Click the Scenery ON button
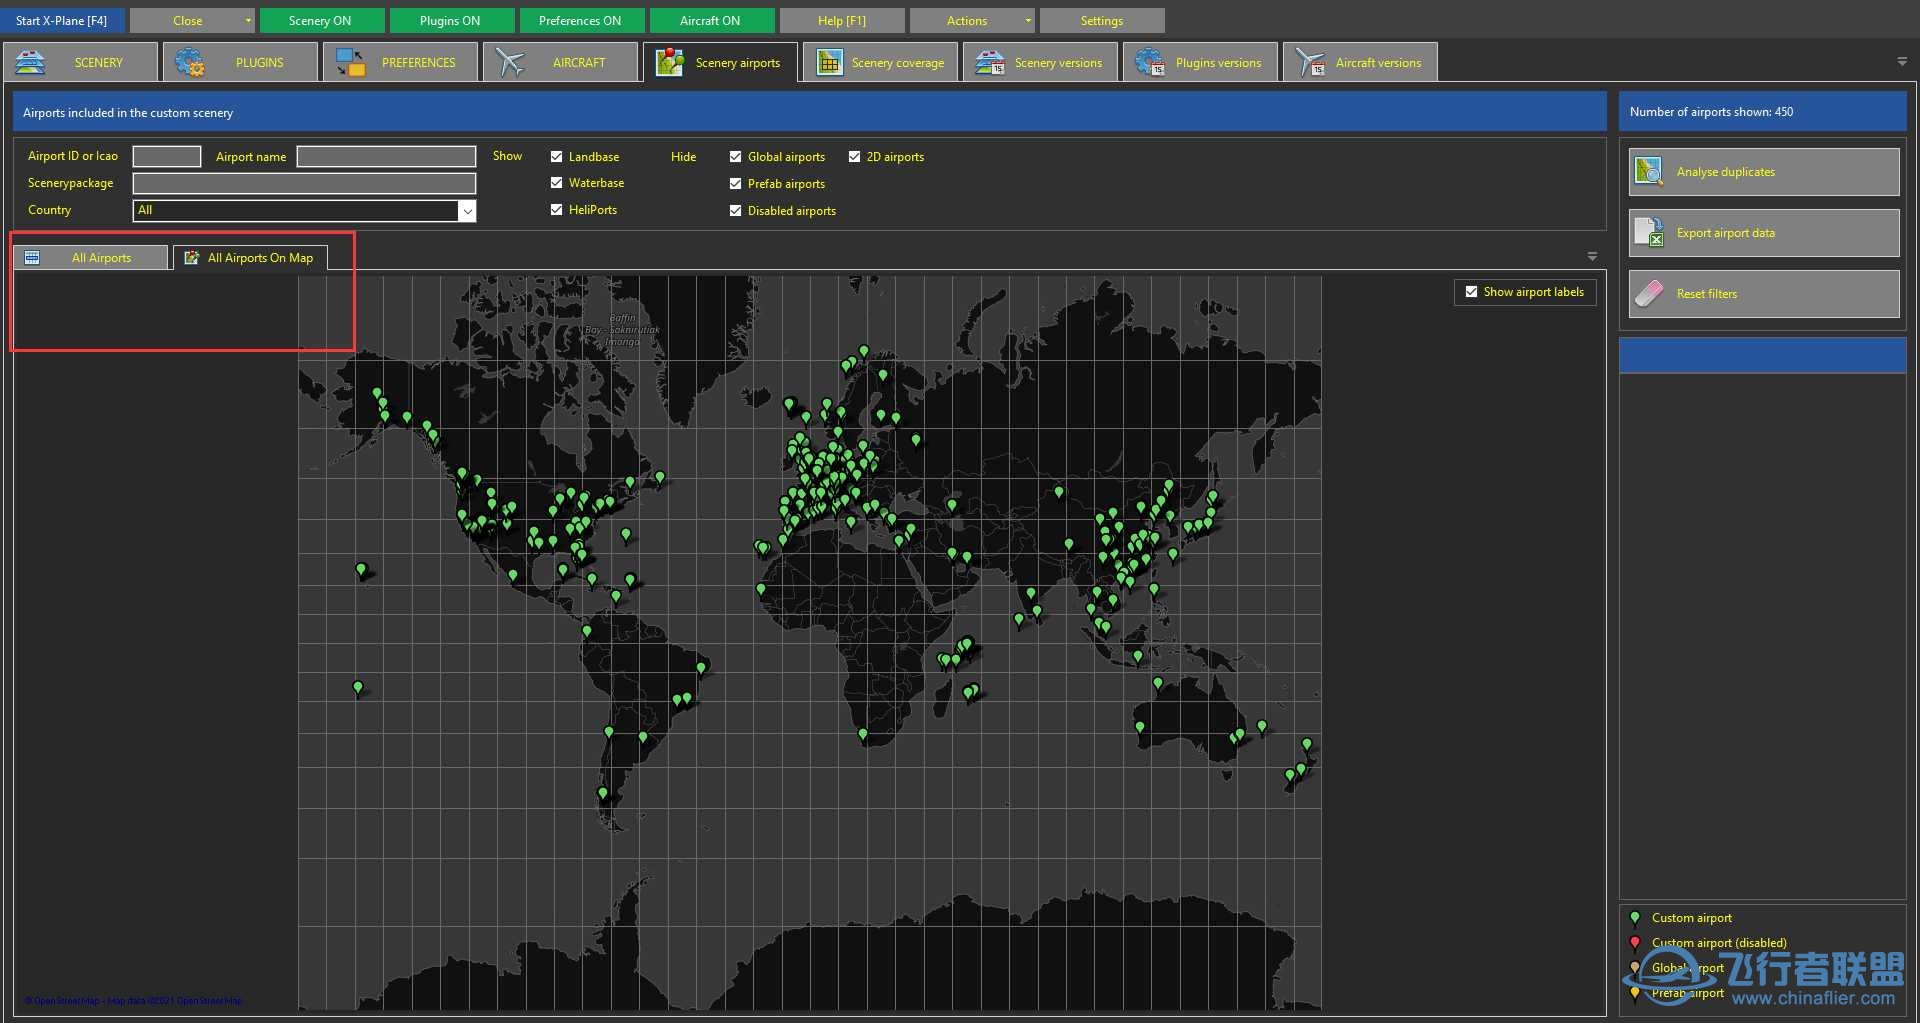 pos(322,20)
